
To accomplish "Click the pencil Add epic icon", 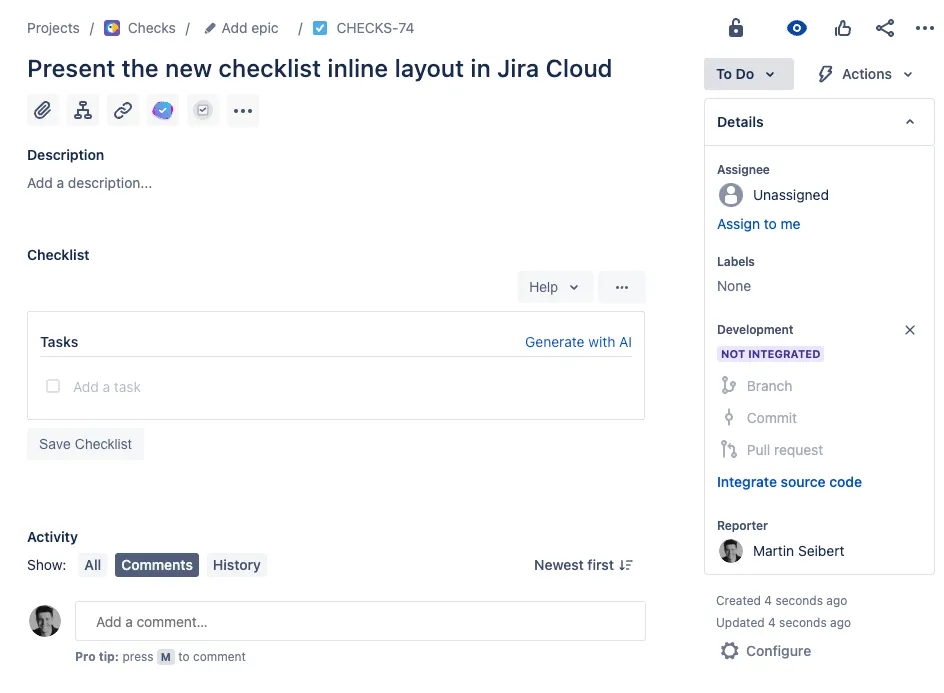I will (210, 28).
